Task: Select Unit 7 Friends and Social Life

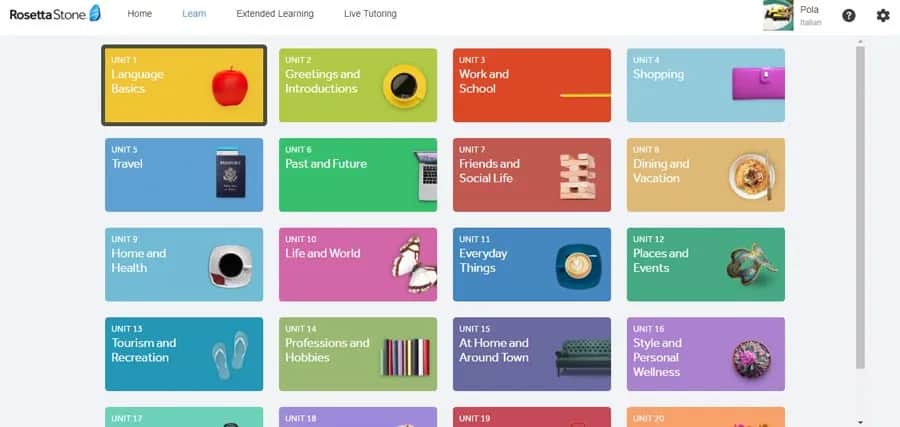Action: coord(531,175)
